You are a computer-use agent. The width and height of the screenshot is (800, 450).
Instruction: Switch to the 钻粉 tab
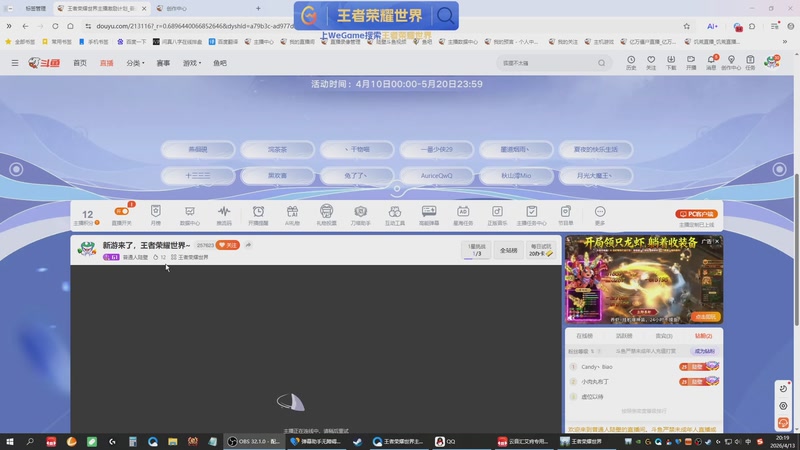click(704, 336)
